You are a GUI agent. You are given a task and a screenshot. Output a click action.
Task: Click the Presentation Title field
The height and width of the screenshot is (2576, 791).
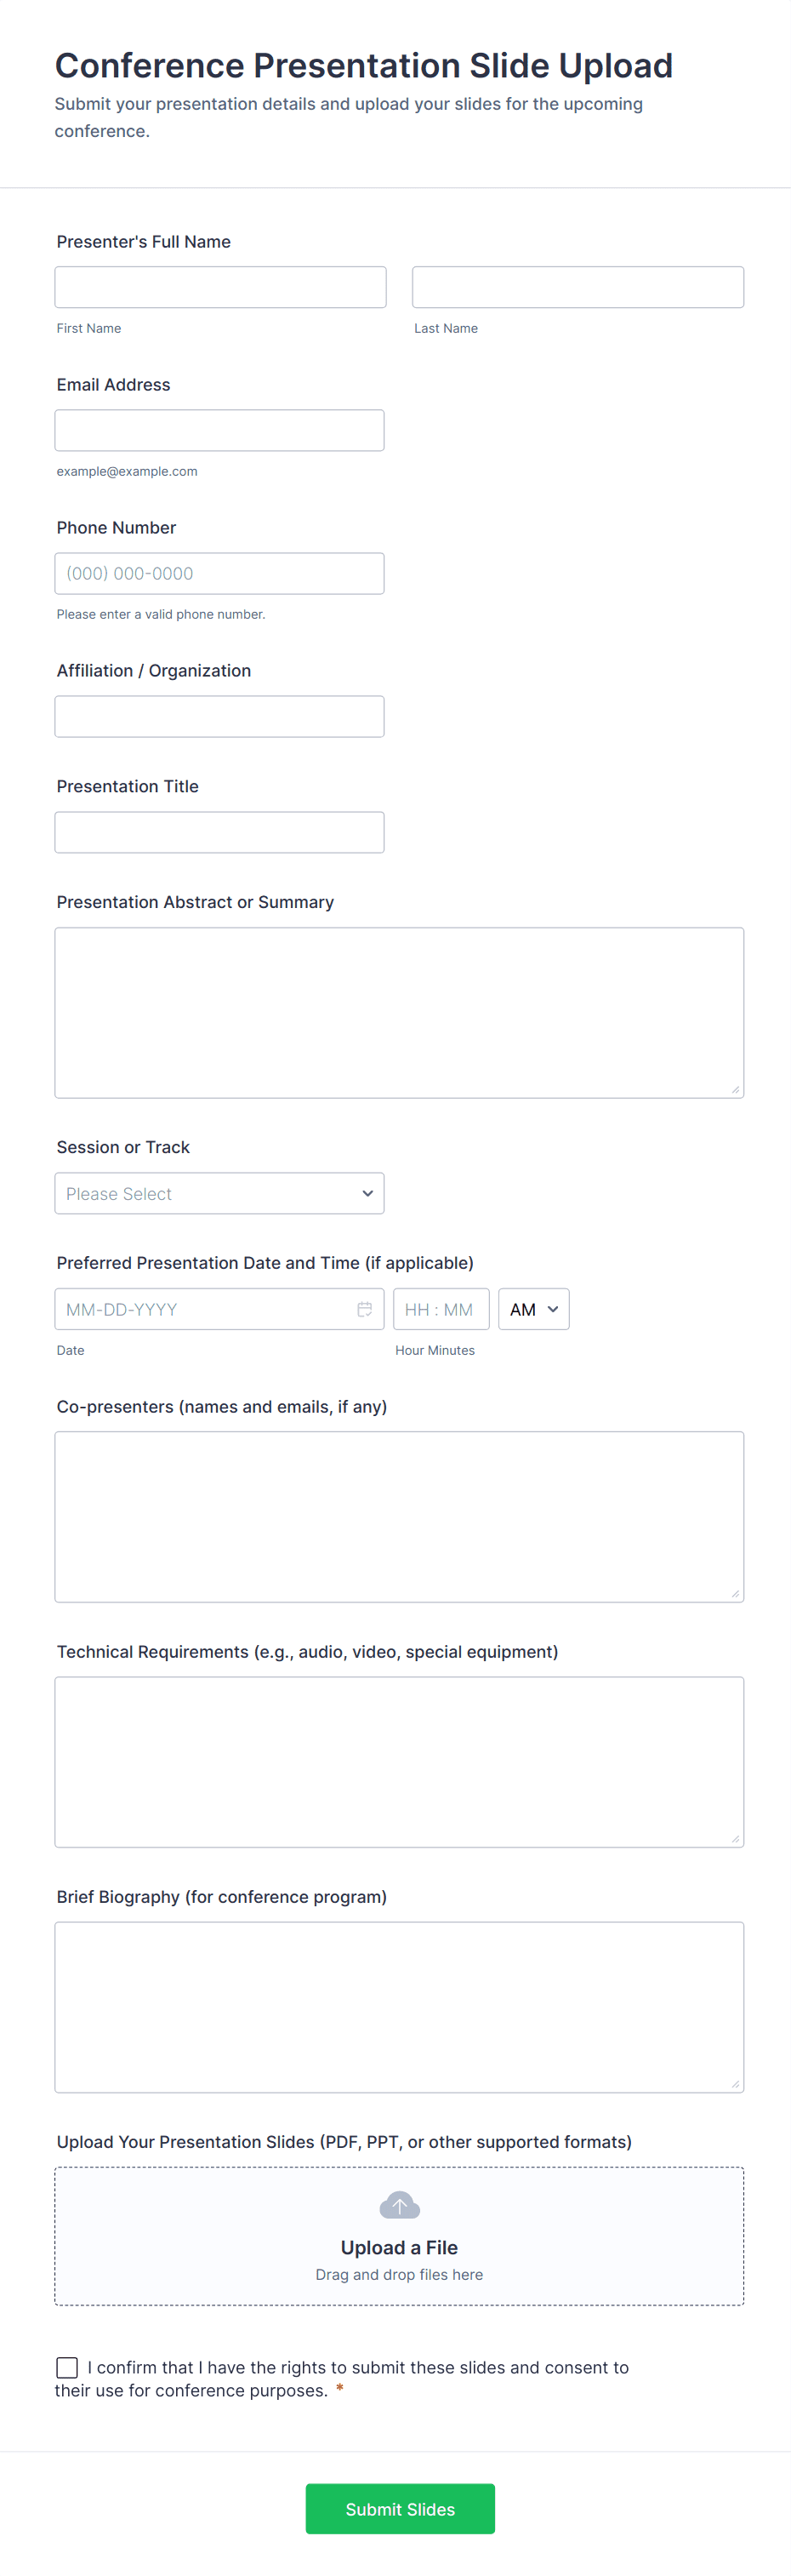tap(219, 832)
